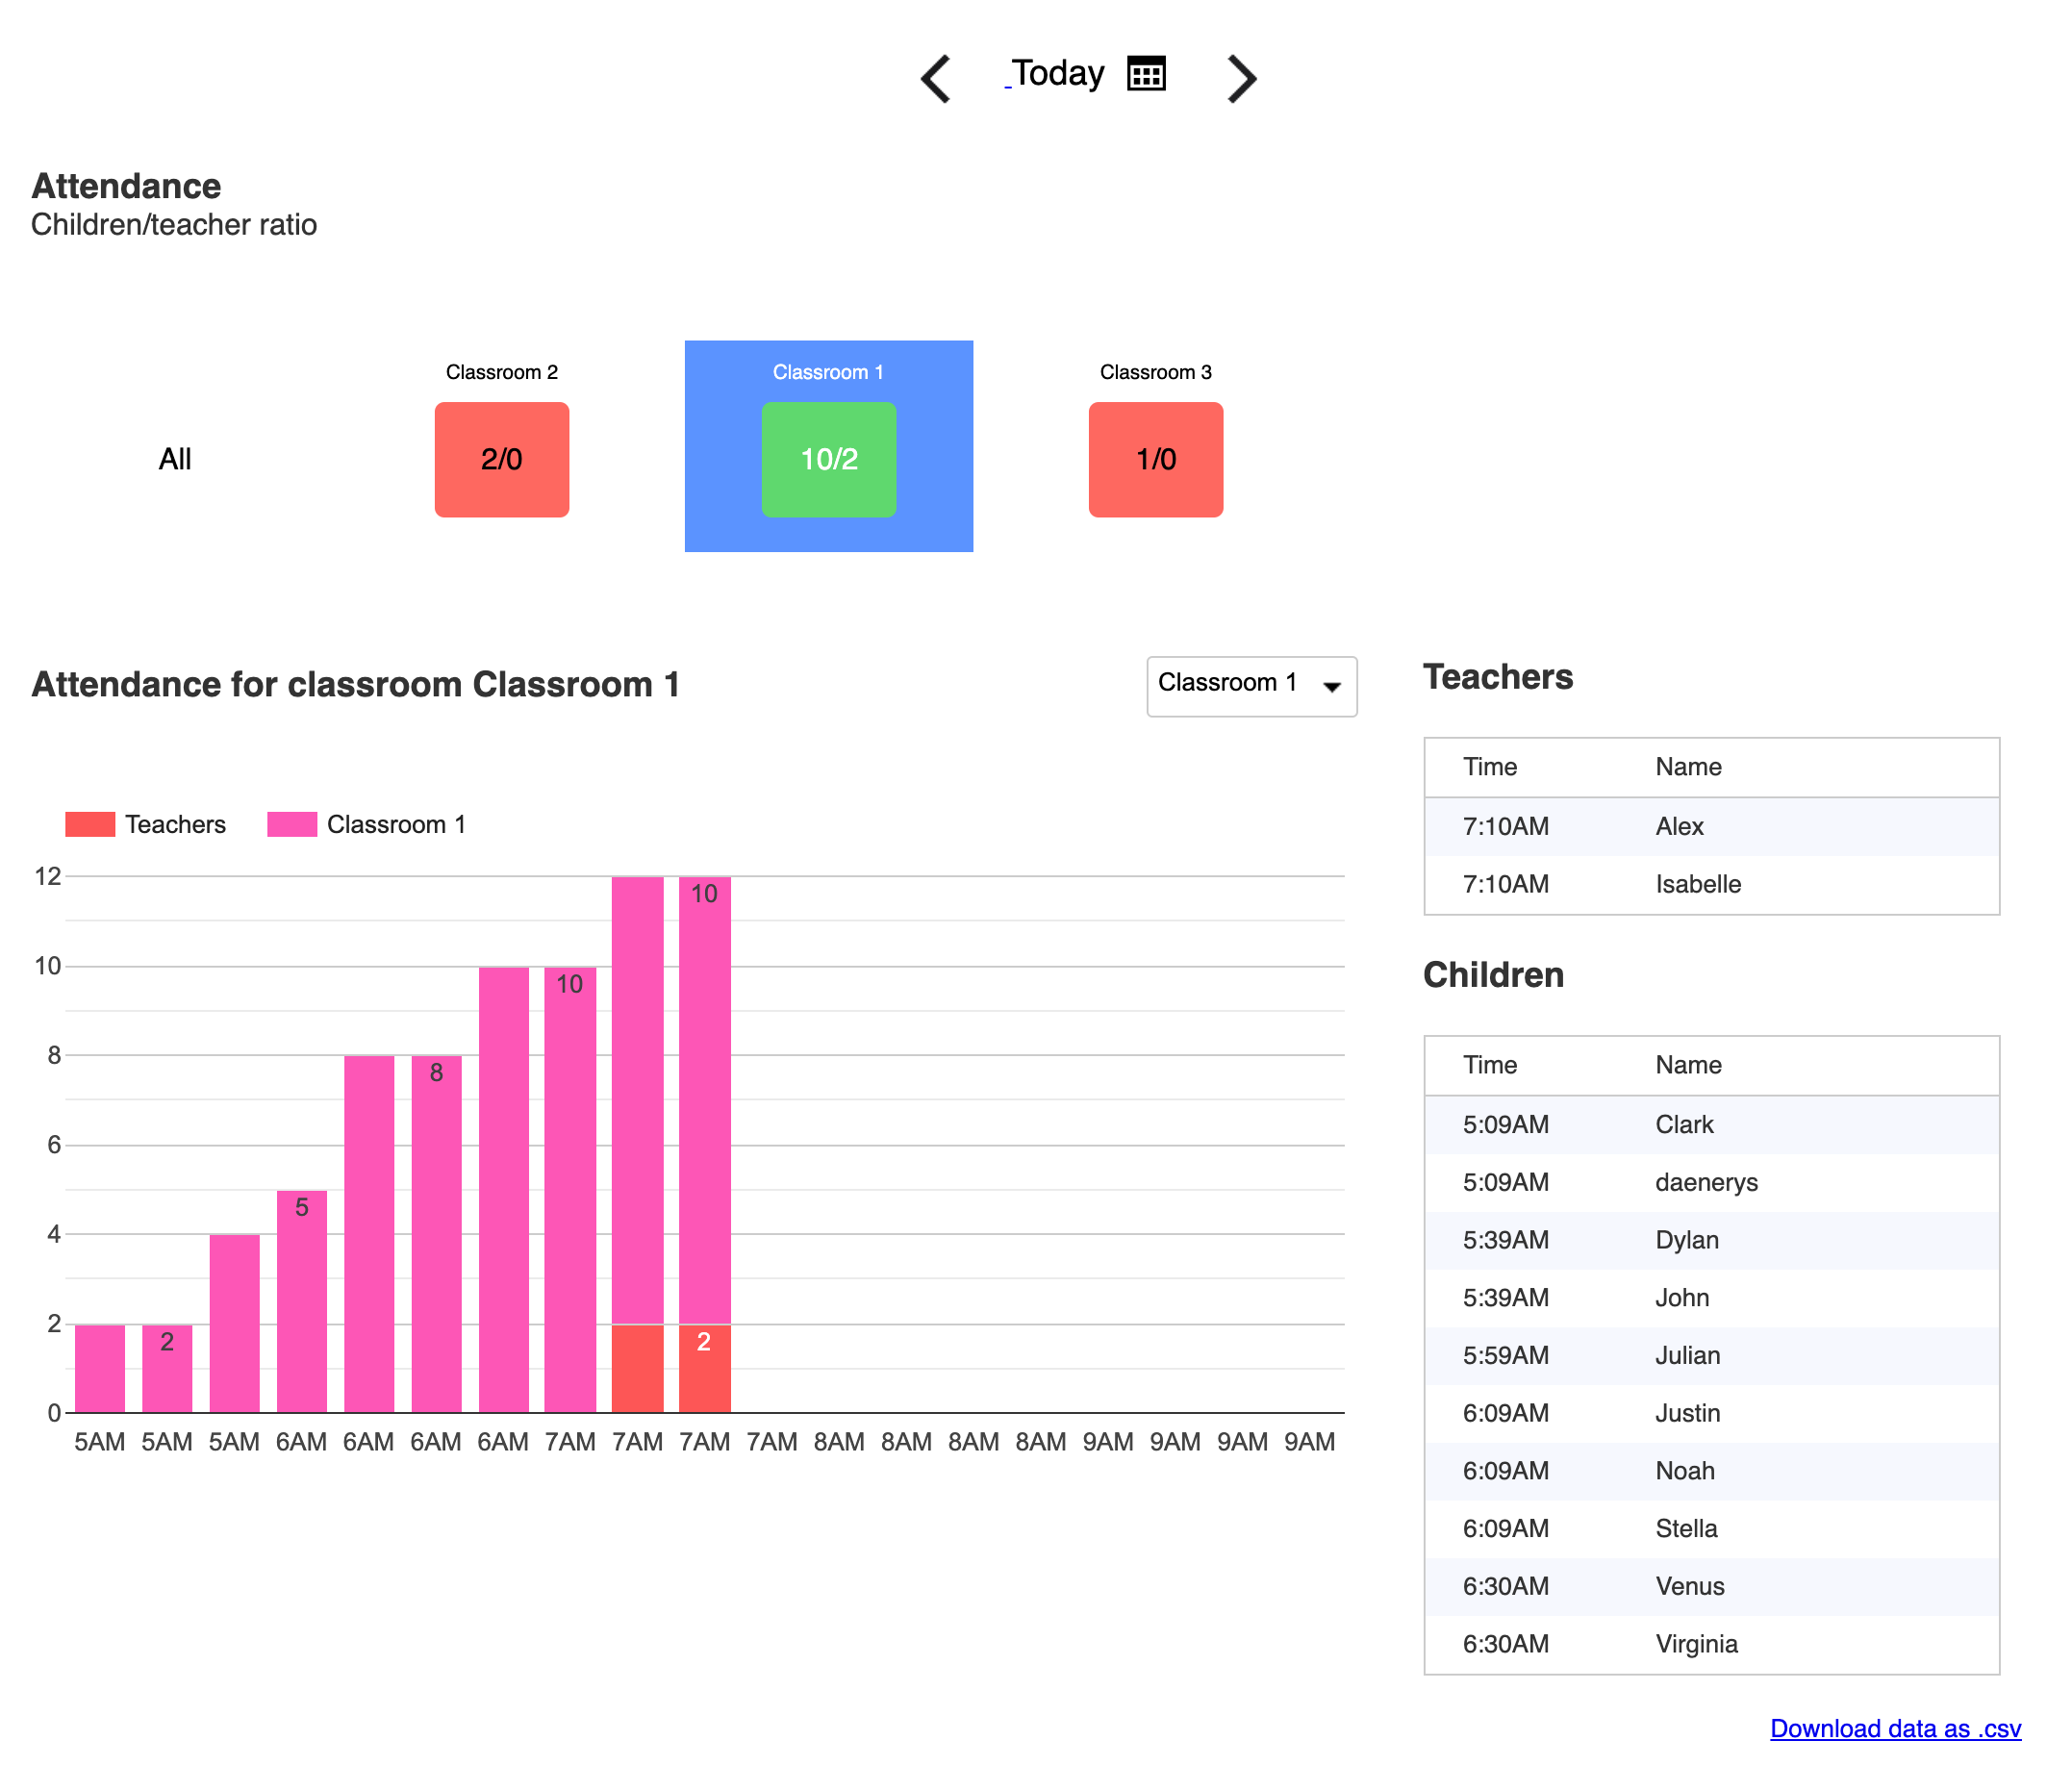Click the Today date label
The height and width of the screenshot is (1766, 2072).
click(x=1057, y=74)
